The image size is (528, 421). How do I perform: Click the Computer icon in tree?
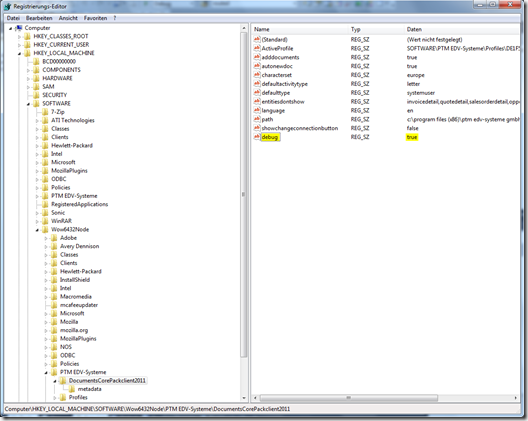[x=19, y=28]
